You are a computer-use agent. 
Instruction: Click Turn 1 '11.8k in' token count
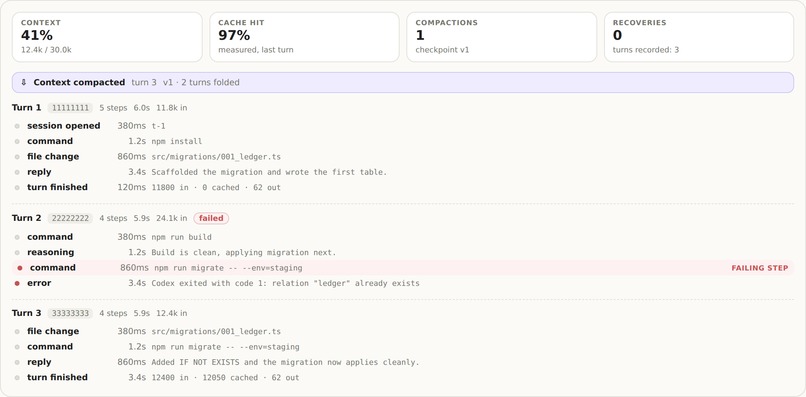pos(172,108)
